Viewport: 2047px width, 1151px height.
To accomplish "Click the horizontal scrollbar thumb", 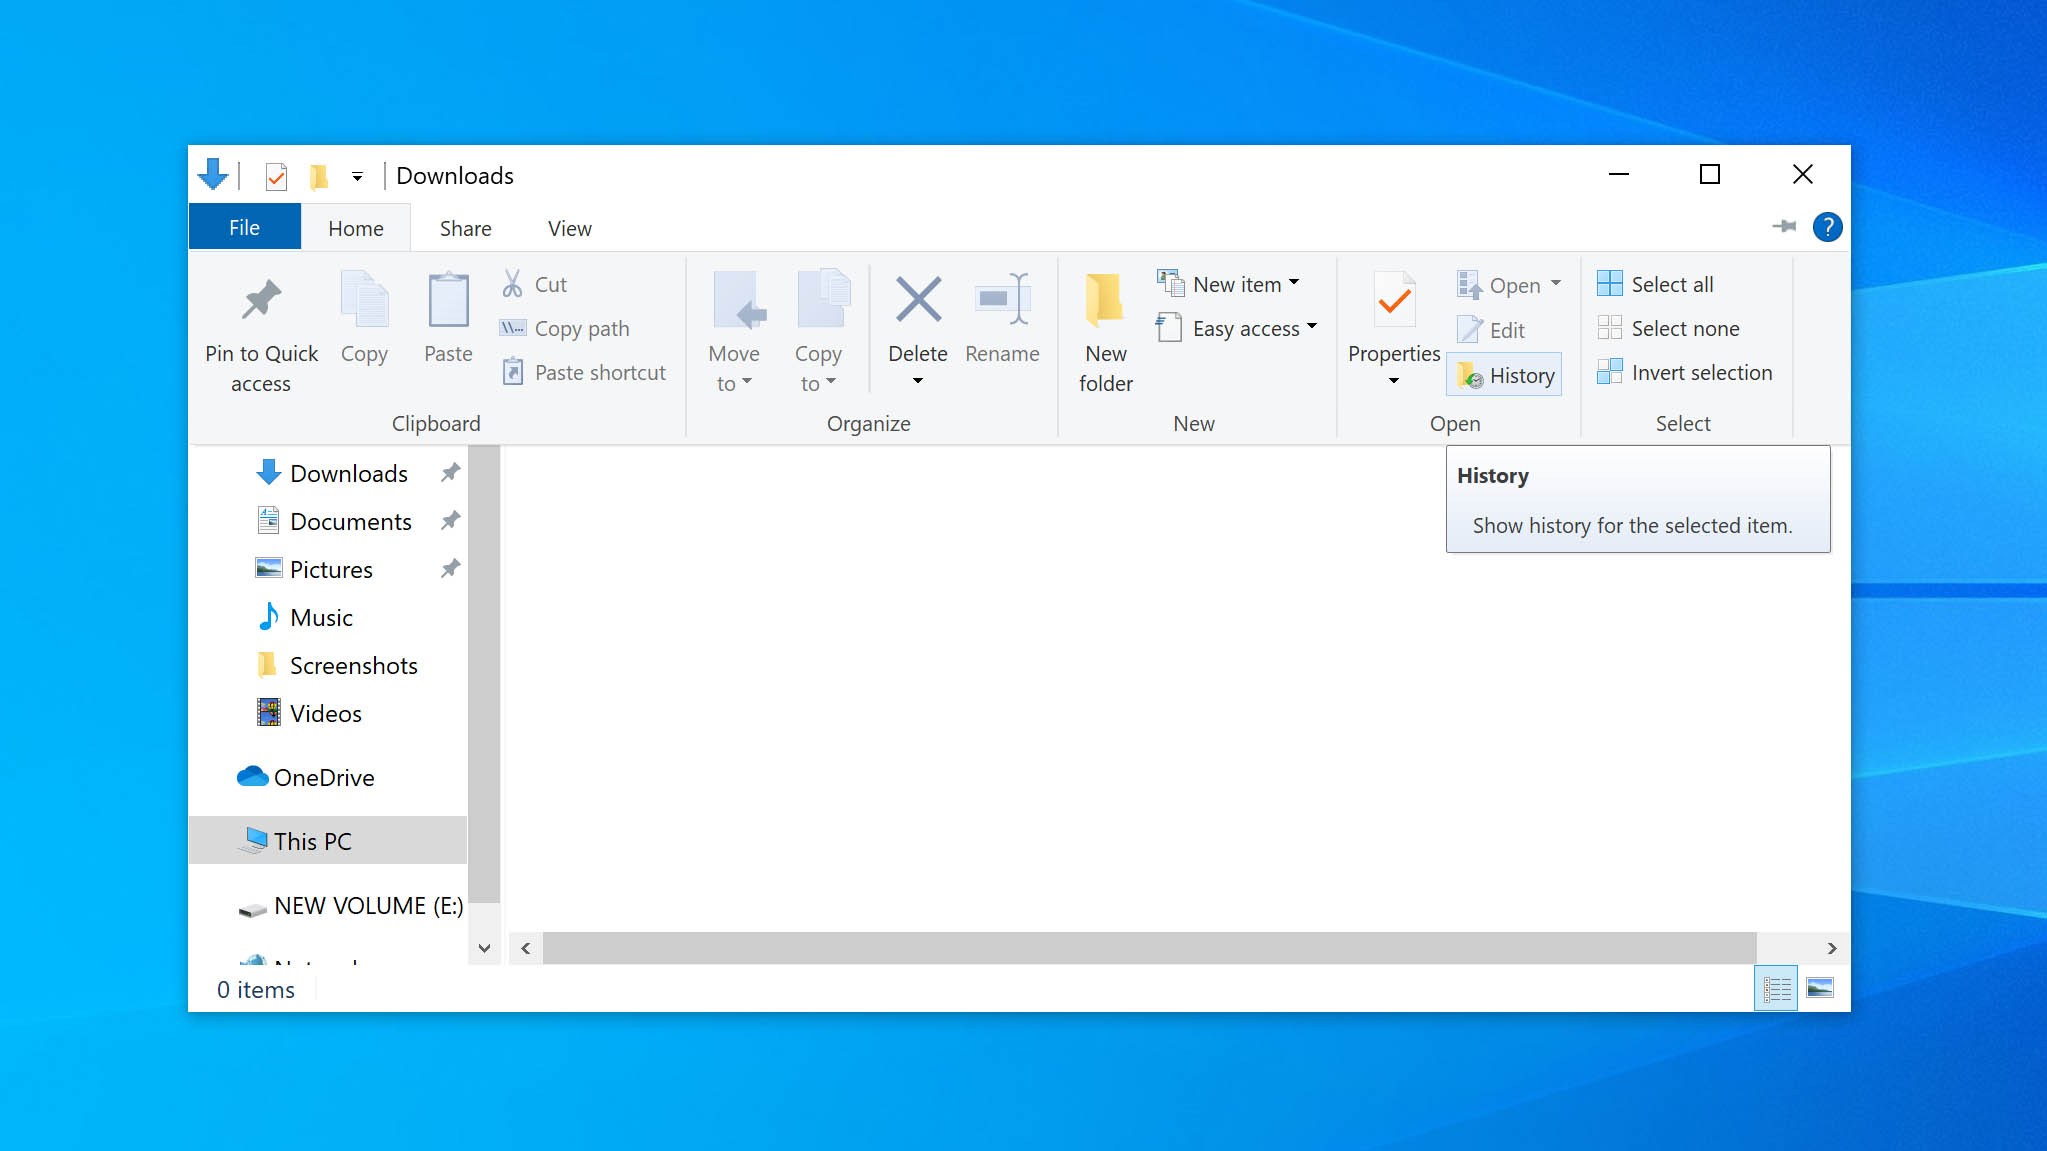I will click(1150, 948).
